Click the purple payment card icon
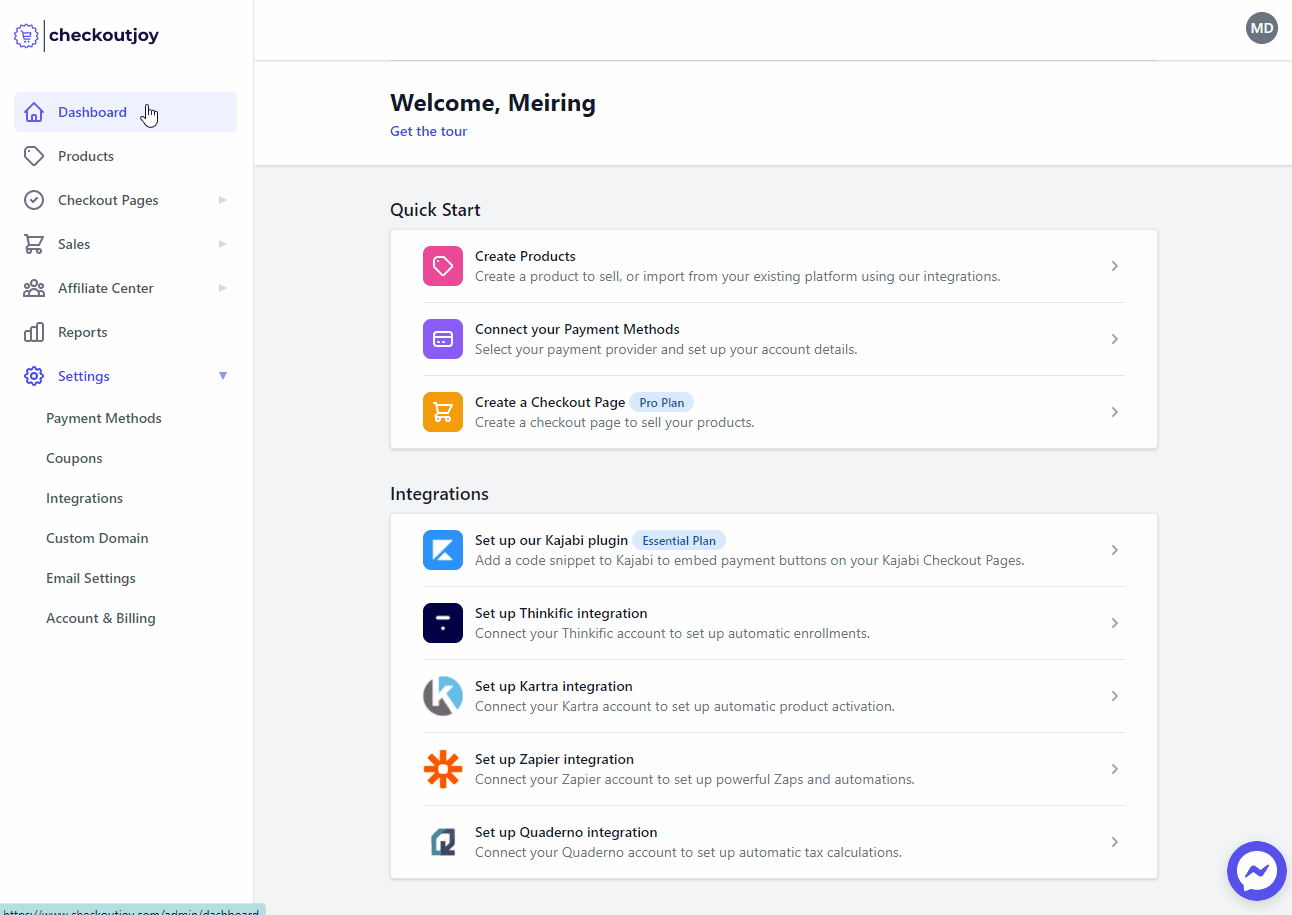This screenshot has height=915, width=1292. point(443,339)
